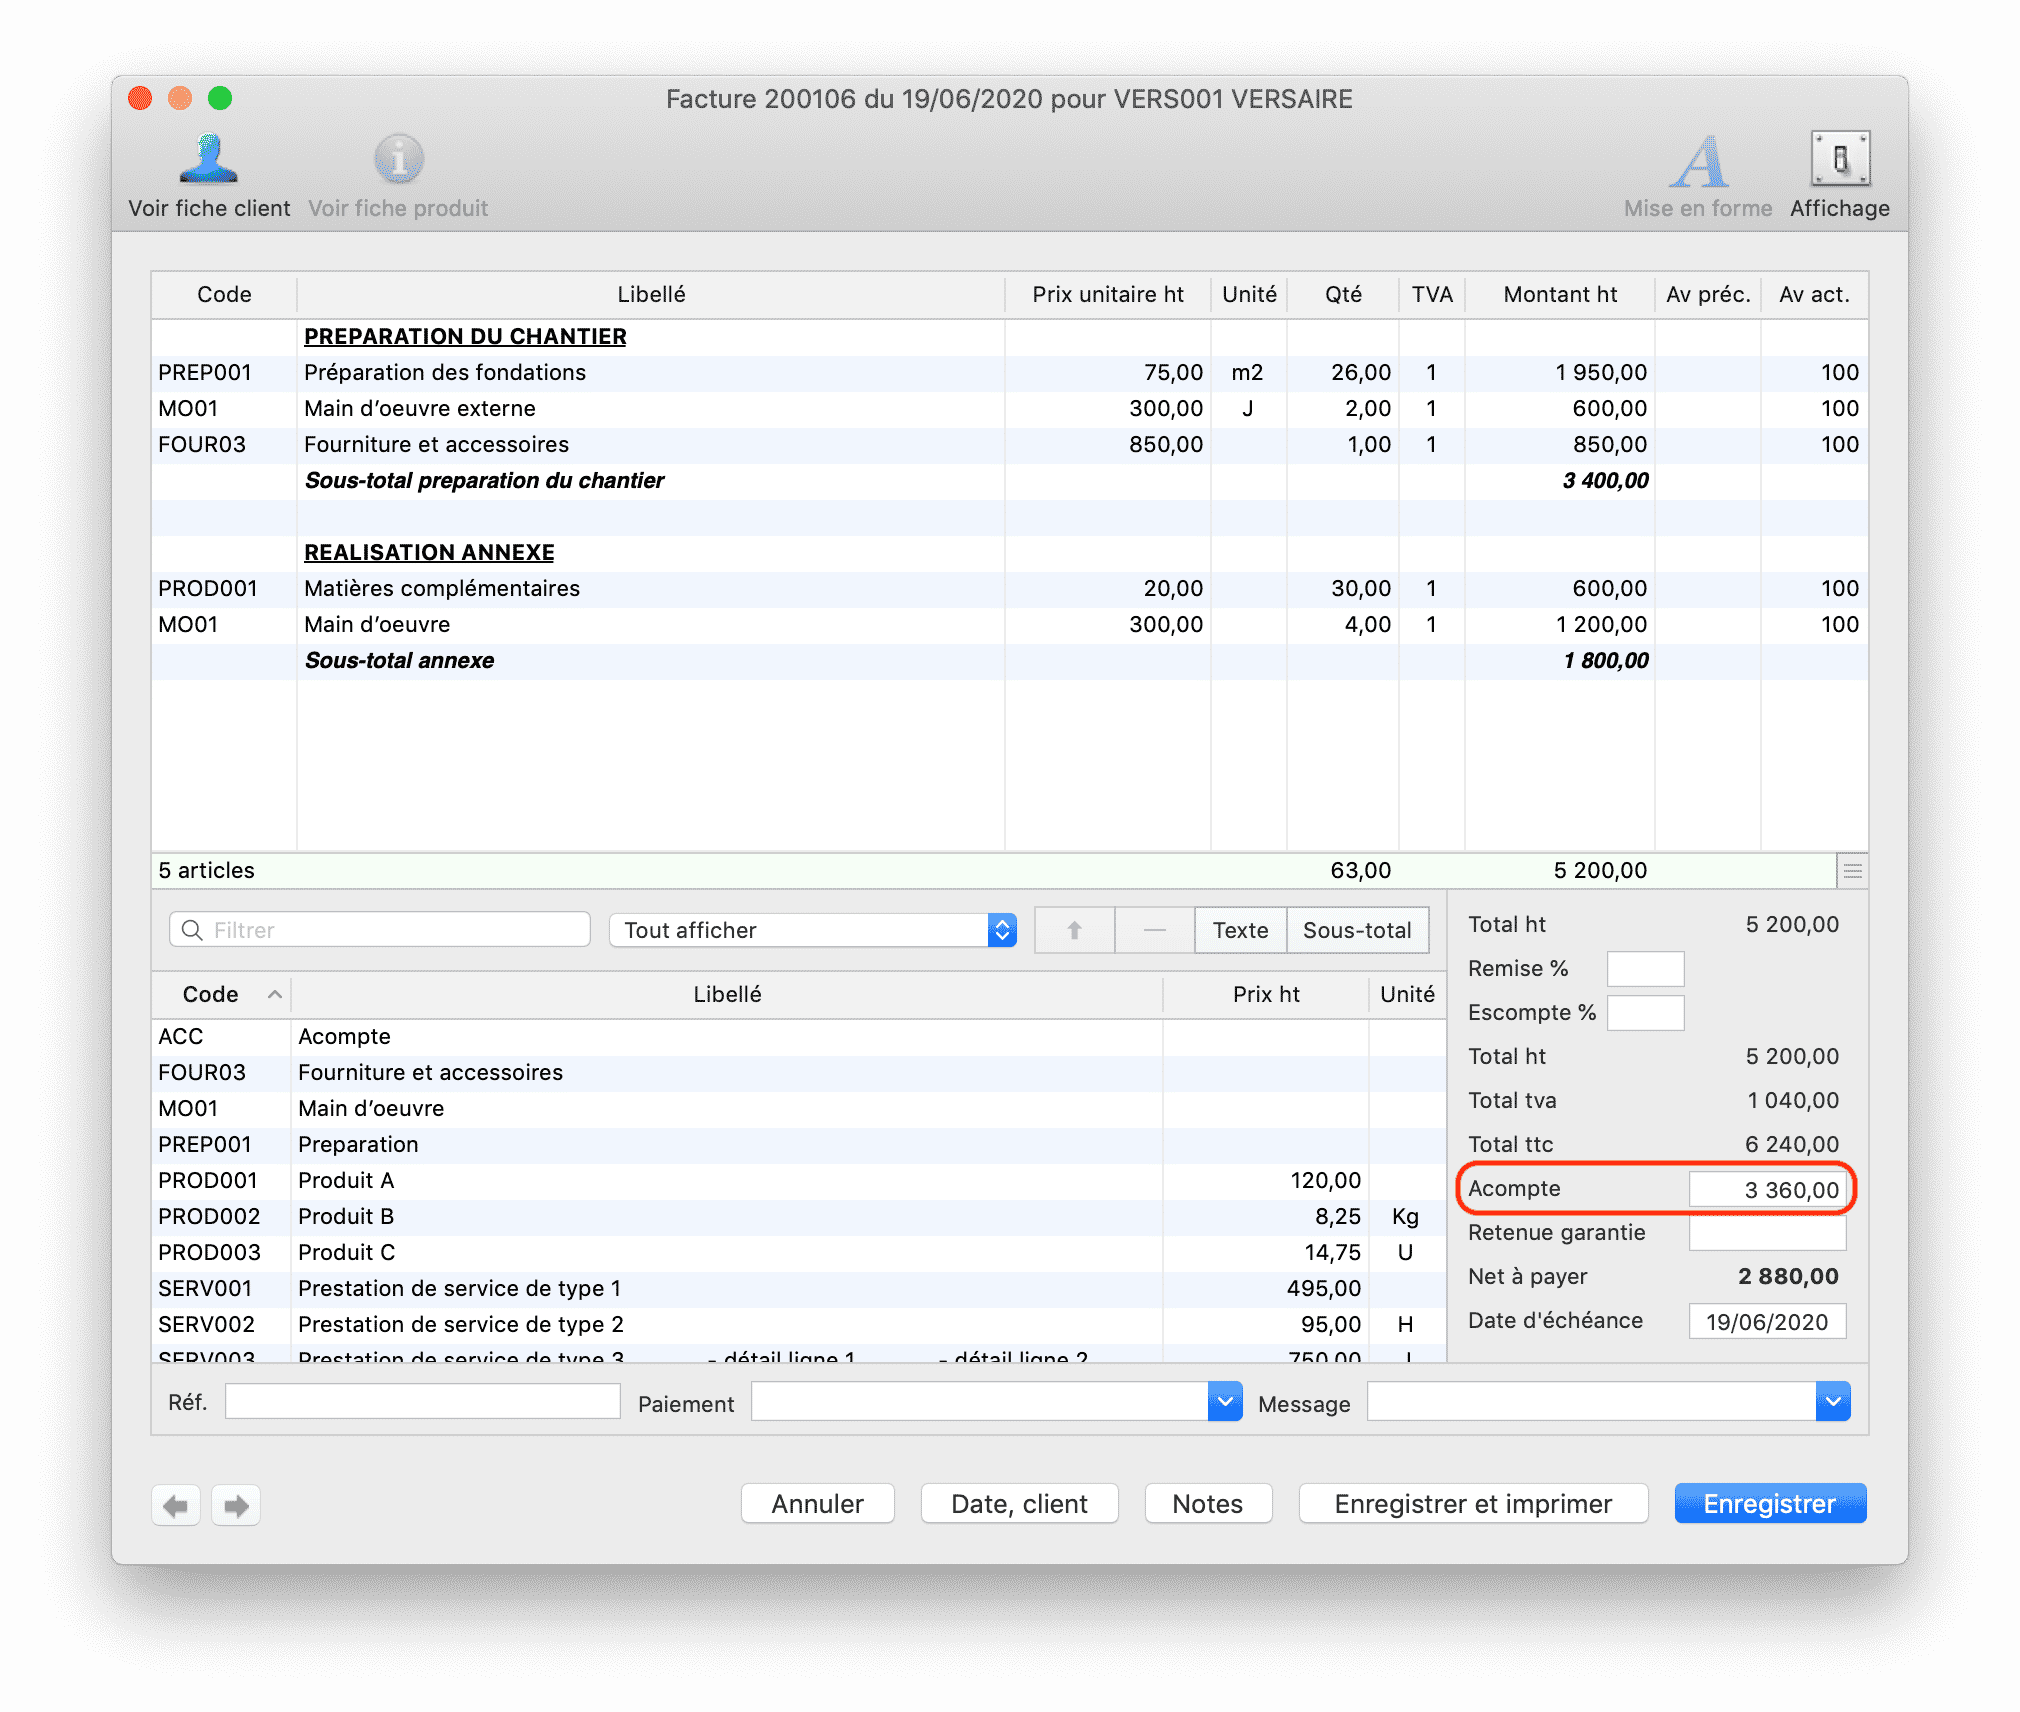Open Mise en forme formatting tool

[x=1698, y=162]
